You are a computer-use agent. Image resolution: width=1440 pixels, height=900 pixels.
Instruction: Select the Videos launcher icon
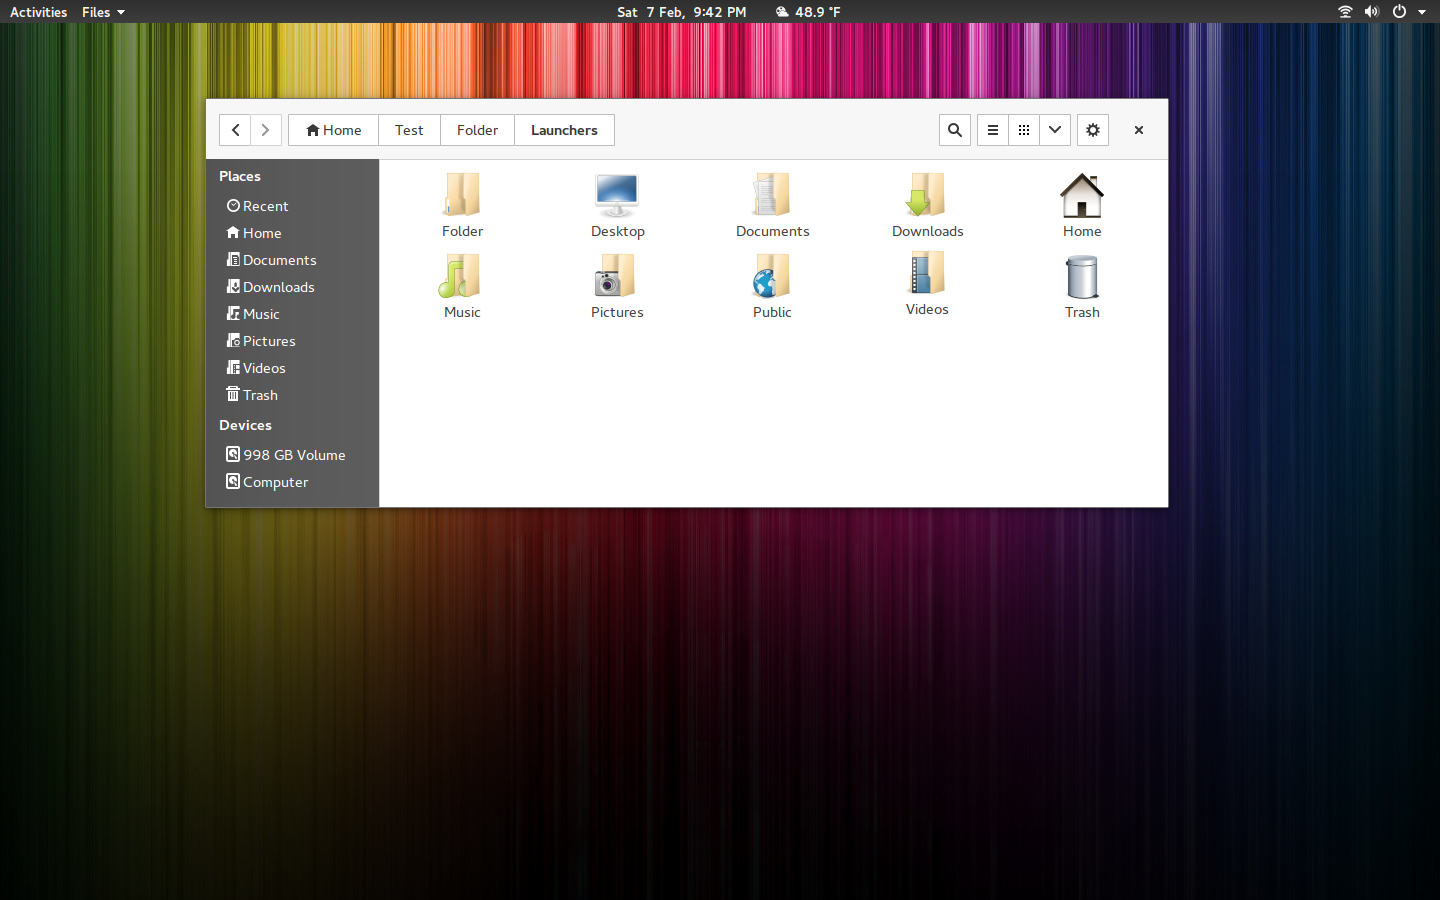point(927,273)
